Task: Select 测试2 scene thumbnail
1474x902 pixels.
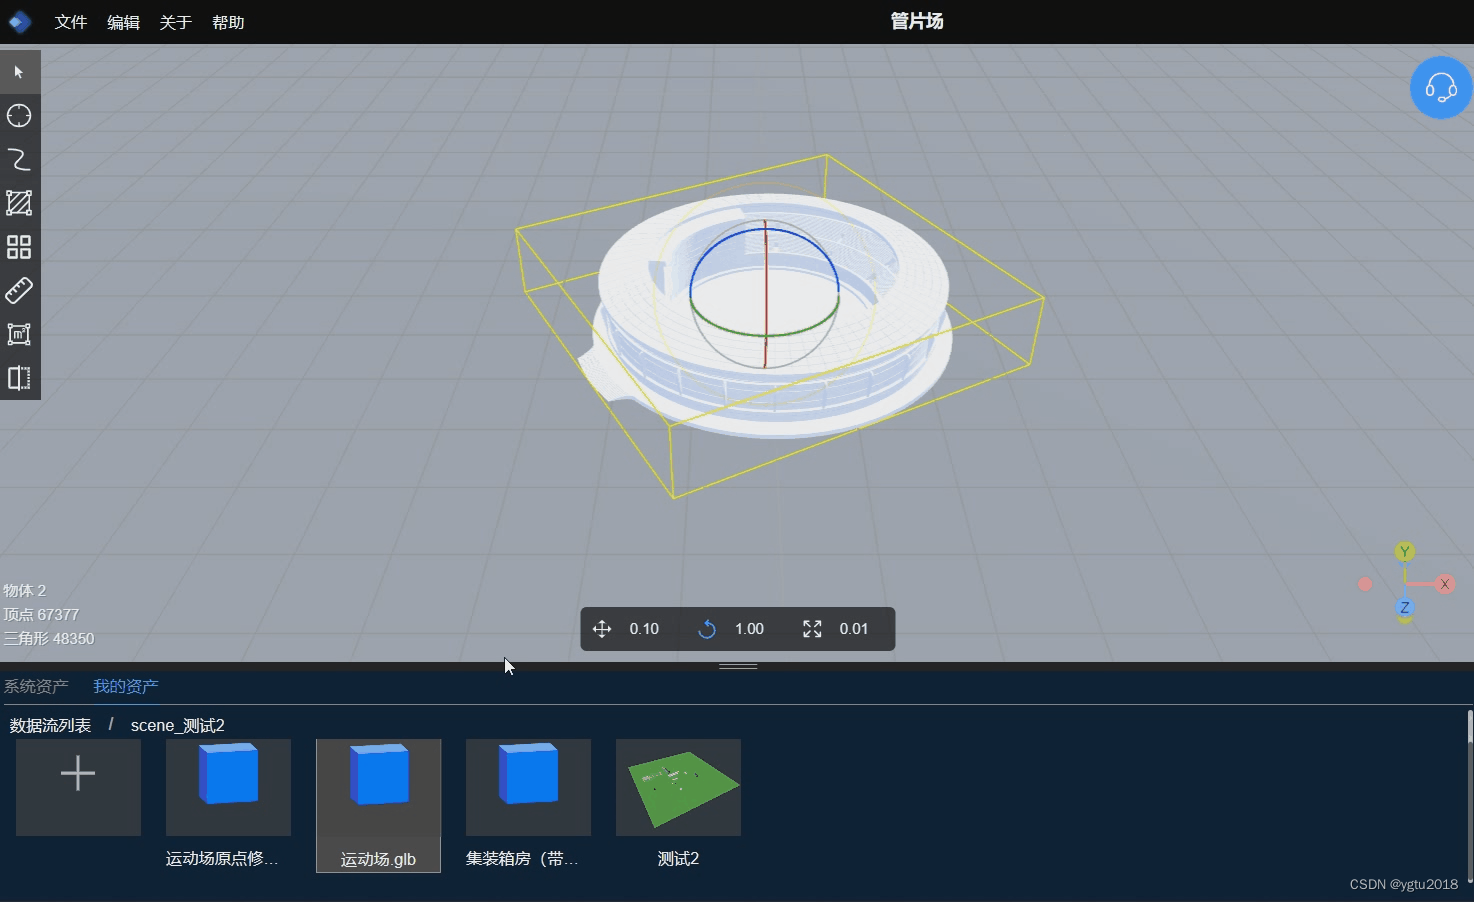Action: [x=678, y=788]
